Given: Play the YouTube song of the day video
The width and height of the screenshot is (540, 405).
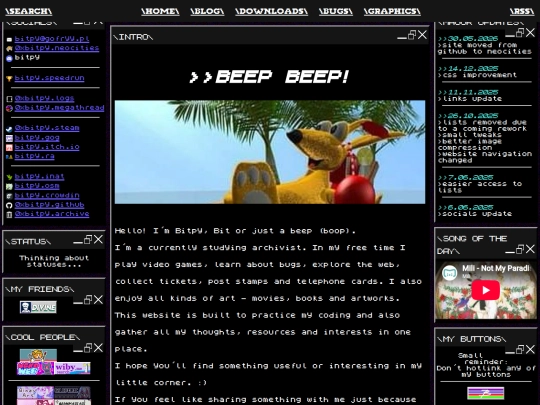Looking at the screenshot, I should tap(486, 290).
